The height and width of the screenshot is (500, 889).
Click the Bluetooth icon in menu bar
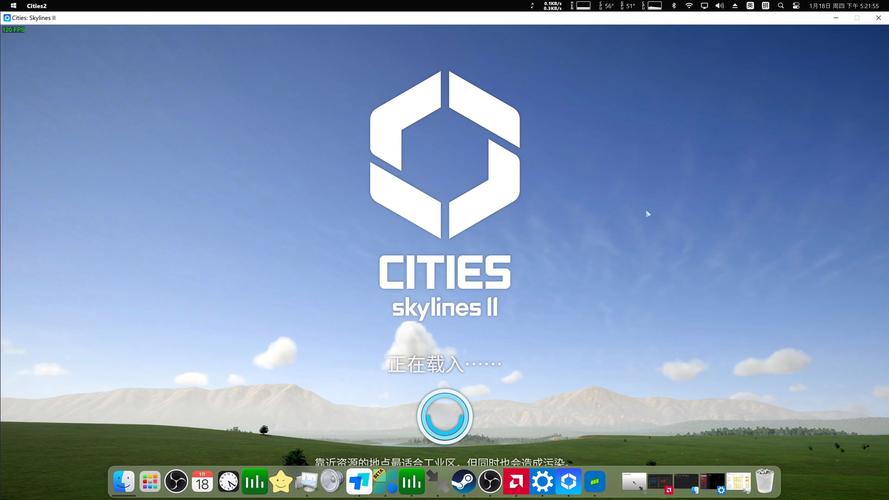point(674,5)
